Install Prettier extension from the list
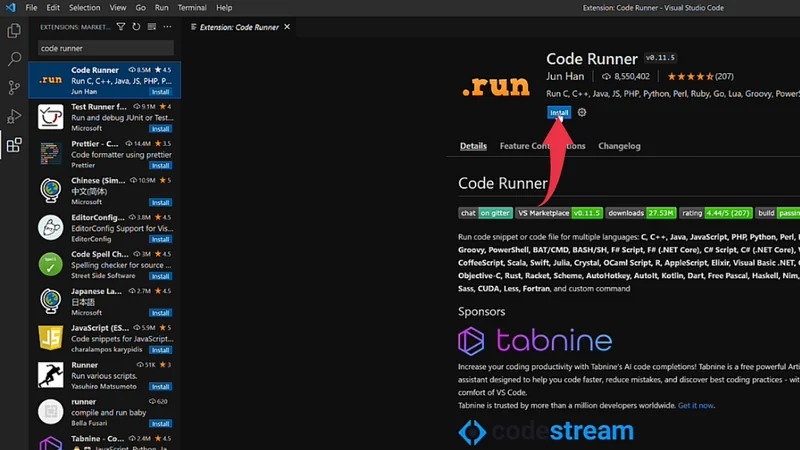The height and width of the screenshot is (450, 800). click(x=160, y=165)
